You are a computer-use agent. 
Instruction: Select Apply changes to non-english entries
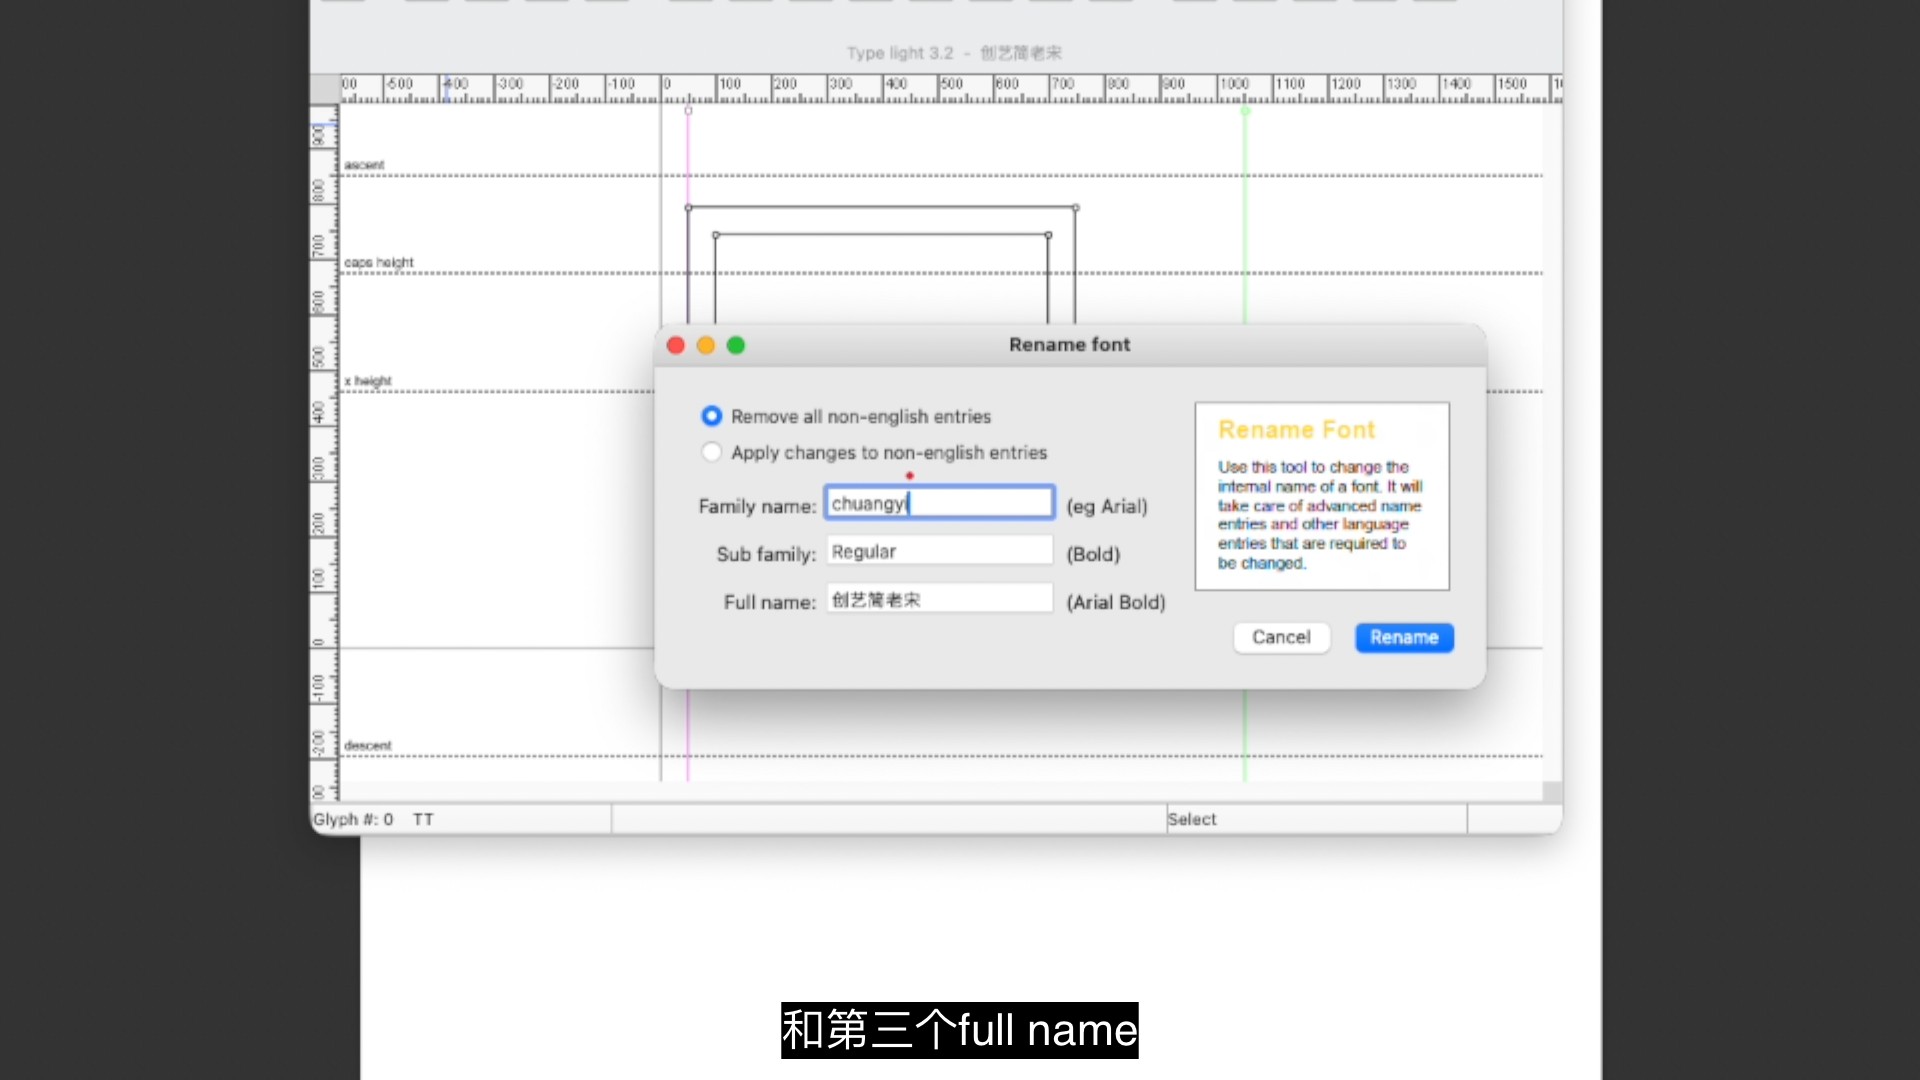711,452
